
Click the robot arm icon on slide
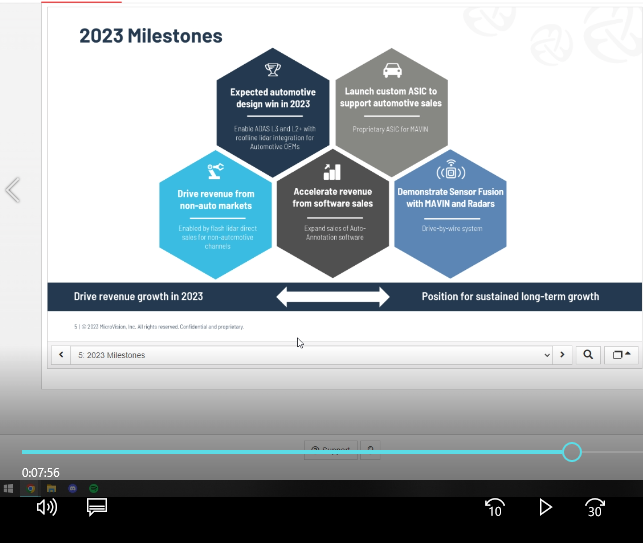coord(215,171)
